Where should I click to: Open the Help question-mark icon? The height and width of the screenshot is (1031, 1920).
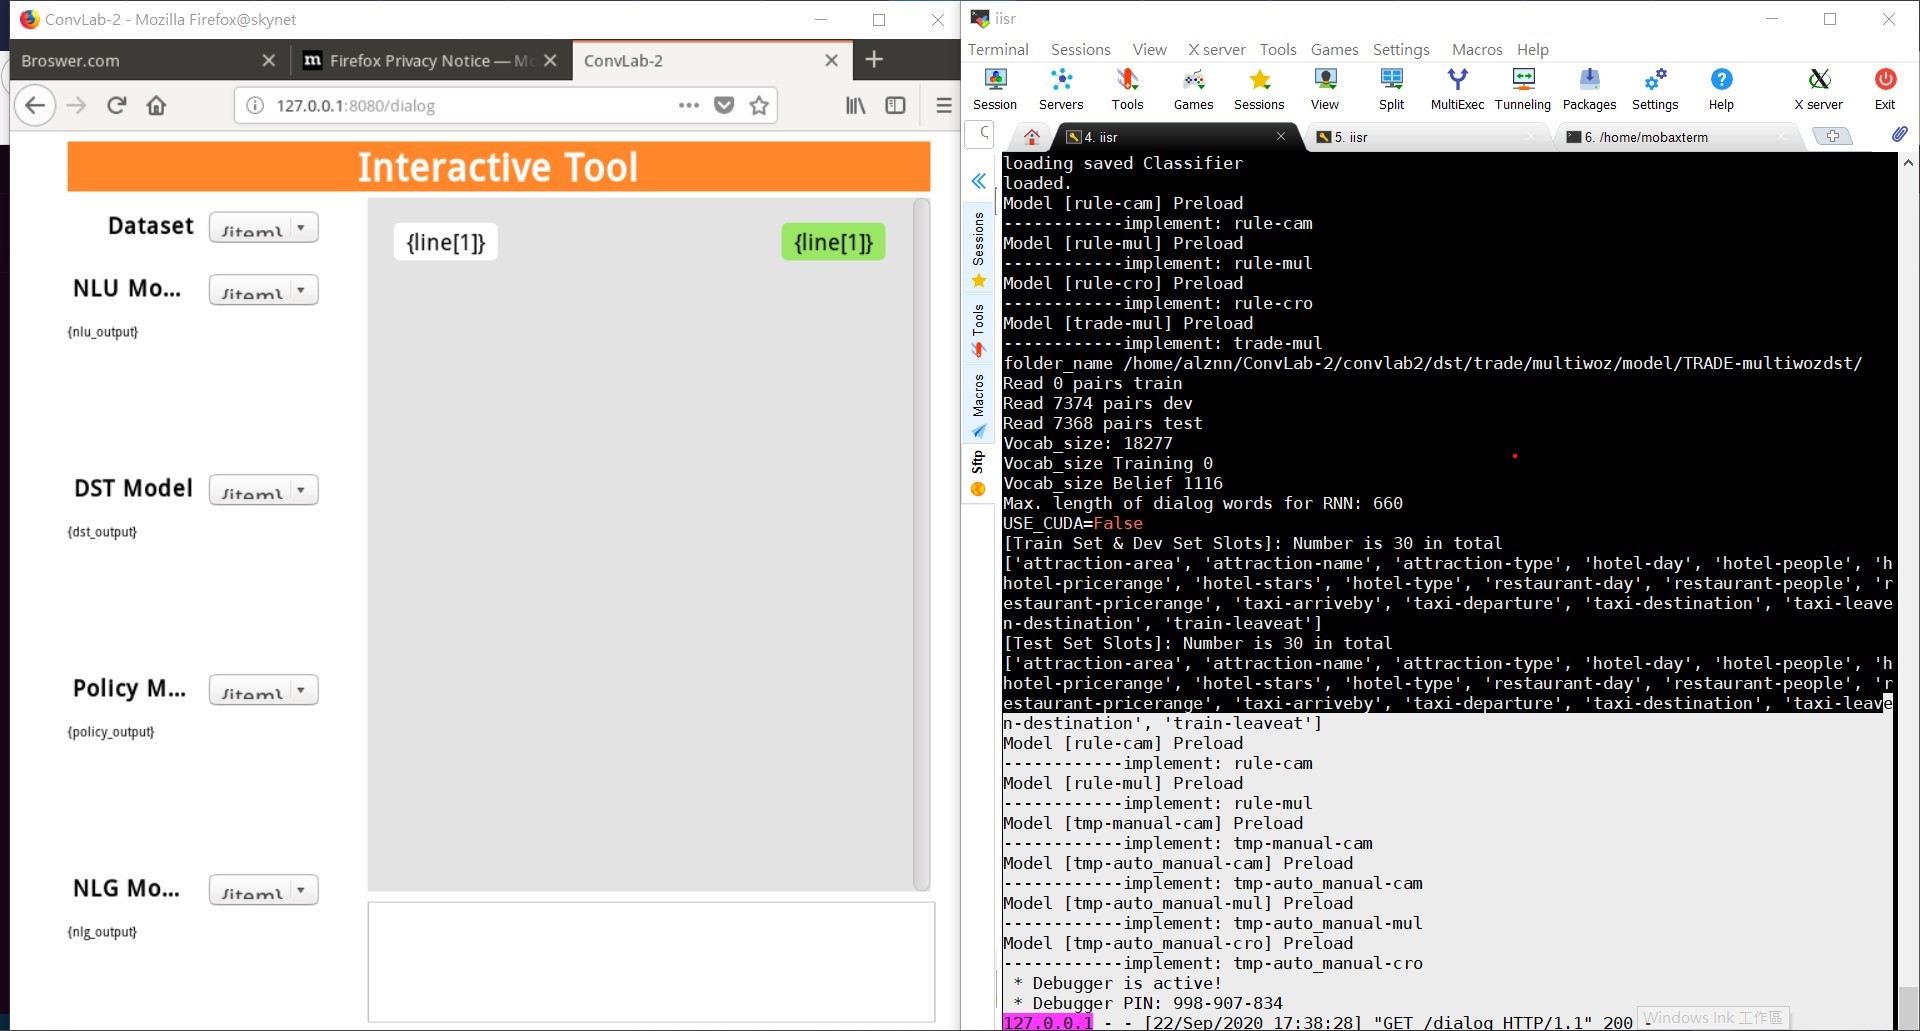point(1721,88)
